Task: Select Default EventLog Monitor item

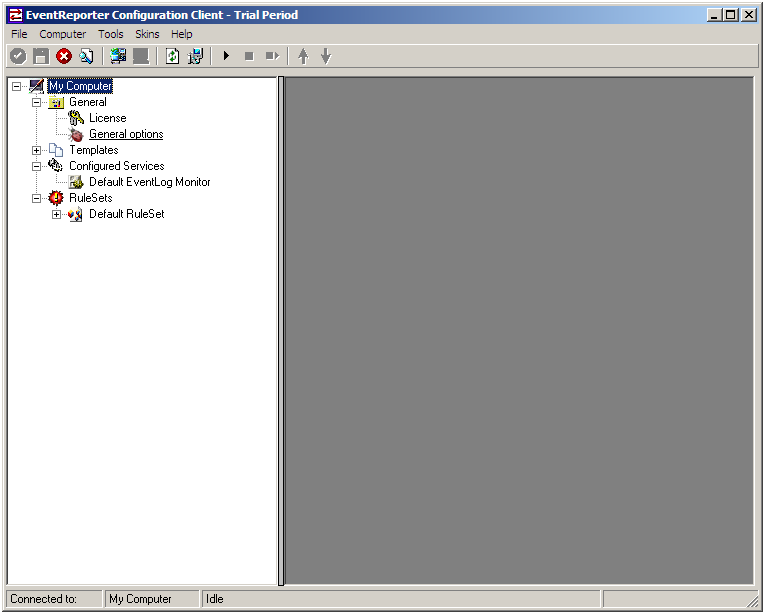Action: pos(149,182)
